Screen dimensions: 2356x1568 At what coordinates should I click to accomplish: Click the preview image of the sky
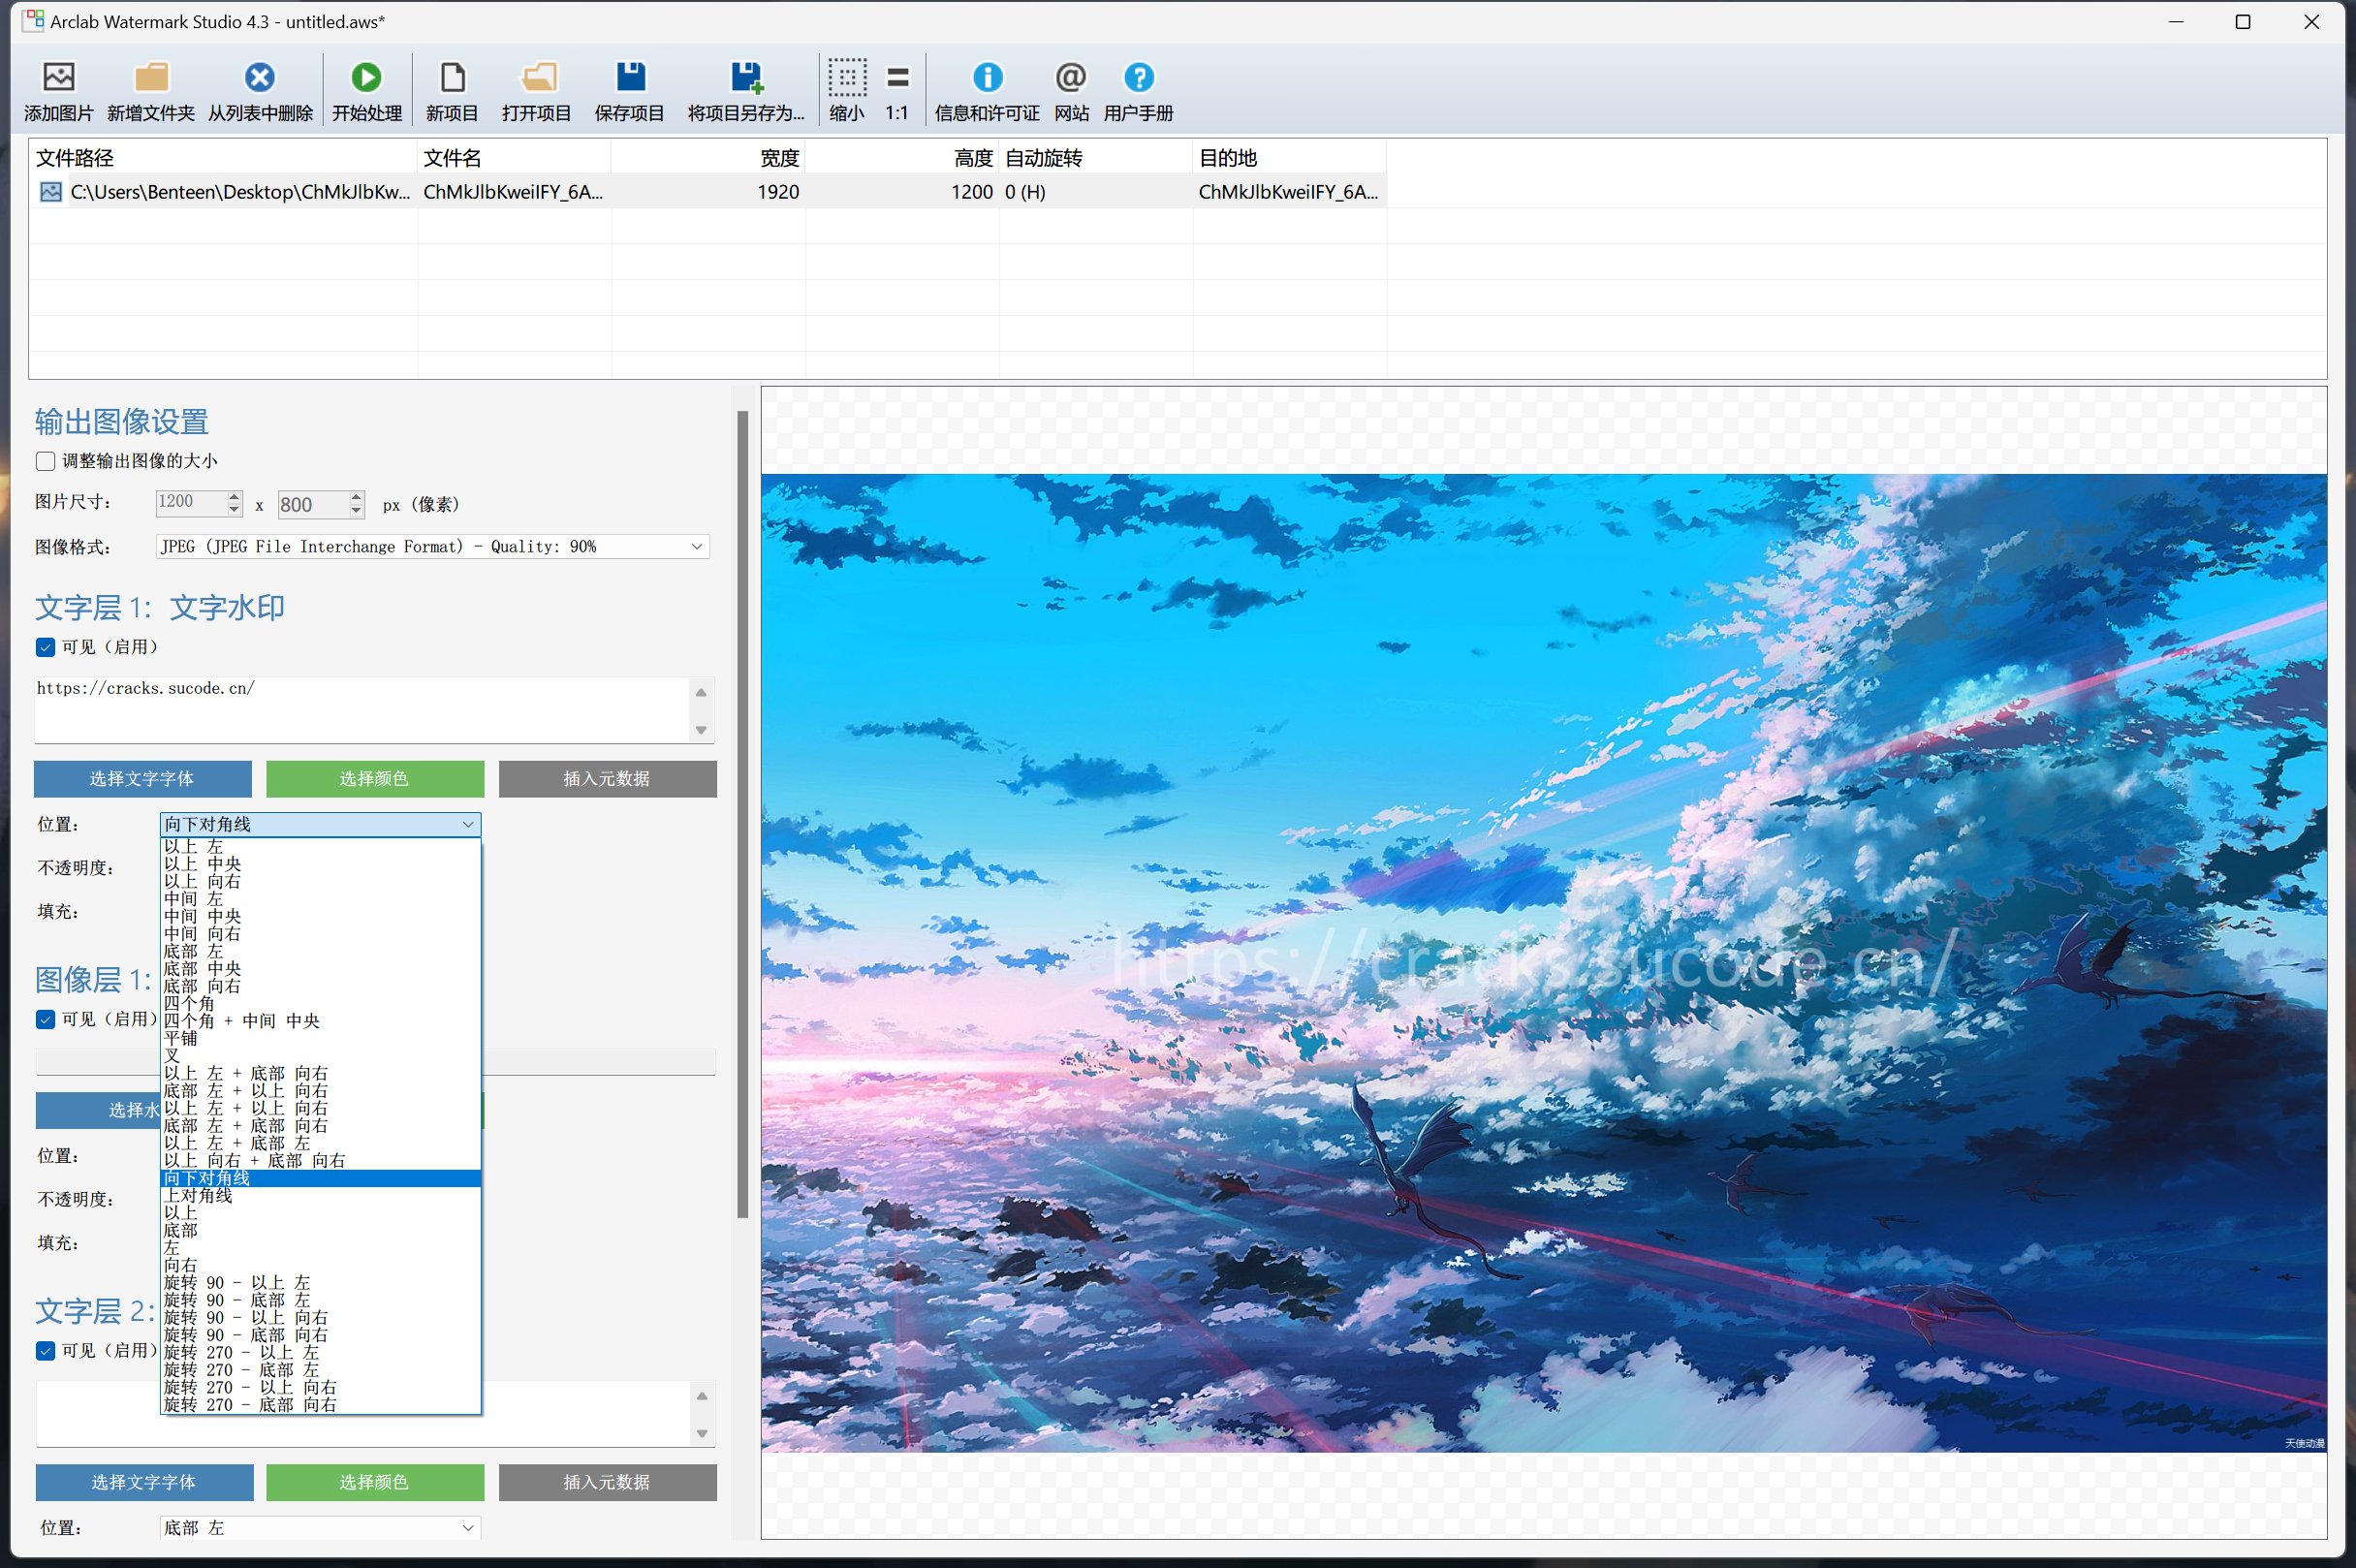point(1543,963)
